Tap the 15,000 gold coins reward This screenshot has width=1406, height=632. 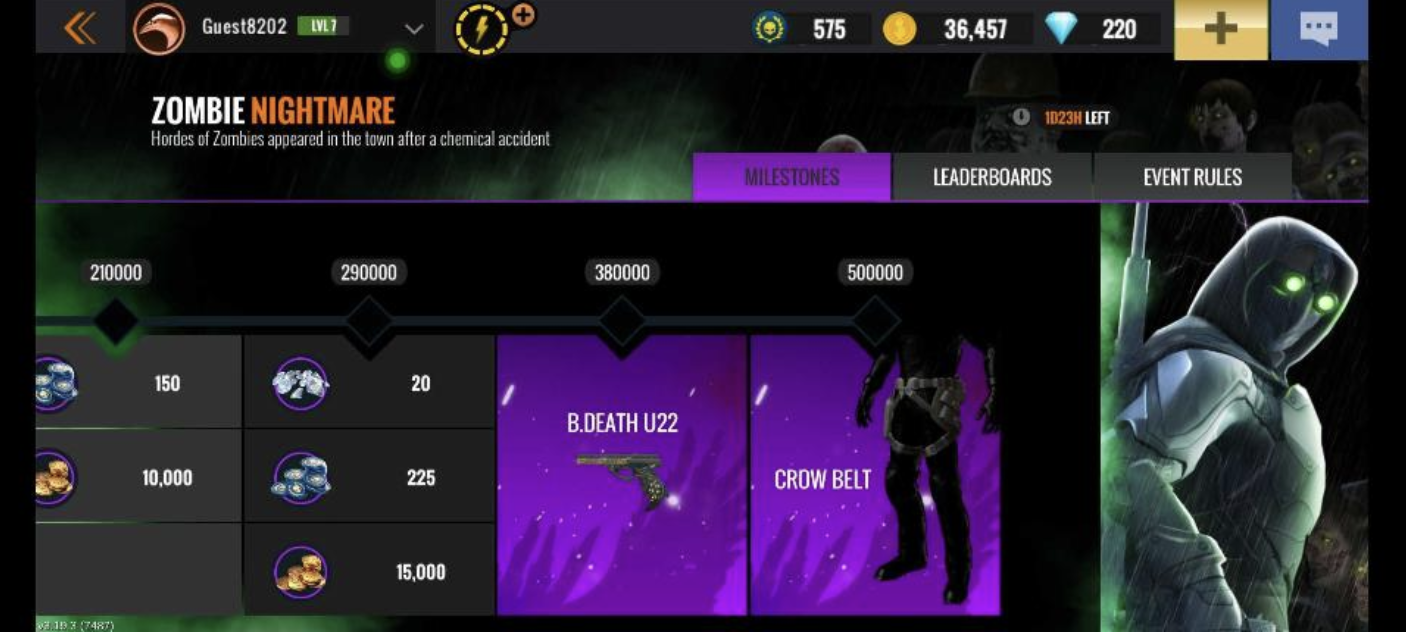[369, 571]
